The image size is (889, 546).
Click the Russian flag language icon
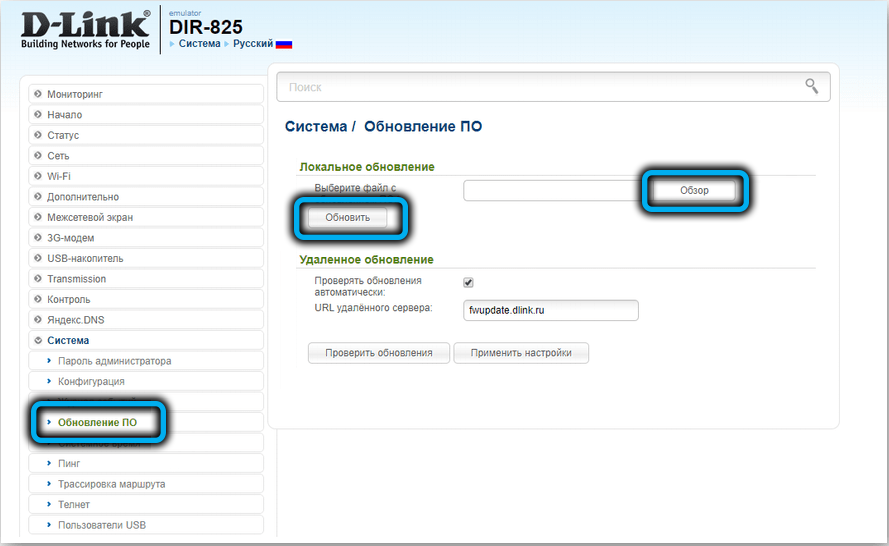(x=284, y=45)
